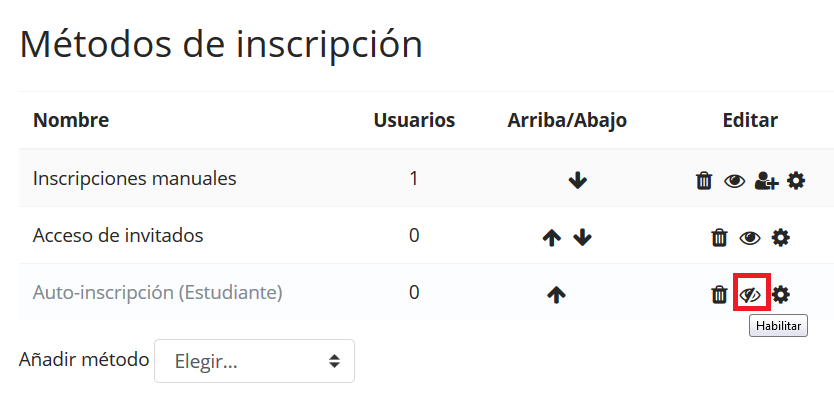Viewport: 834px width, 401px height.
Task: Open the Añadir método dropdown
Action: [254, 361]
